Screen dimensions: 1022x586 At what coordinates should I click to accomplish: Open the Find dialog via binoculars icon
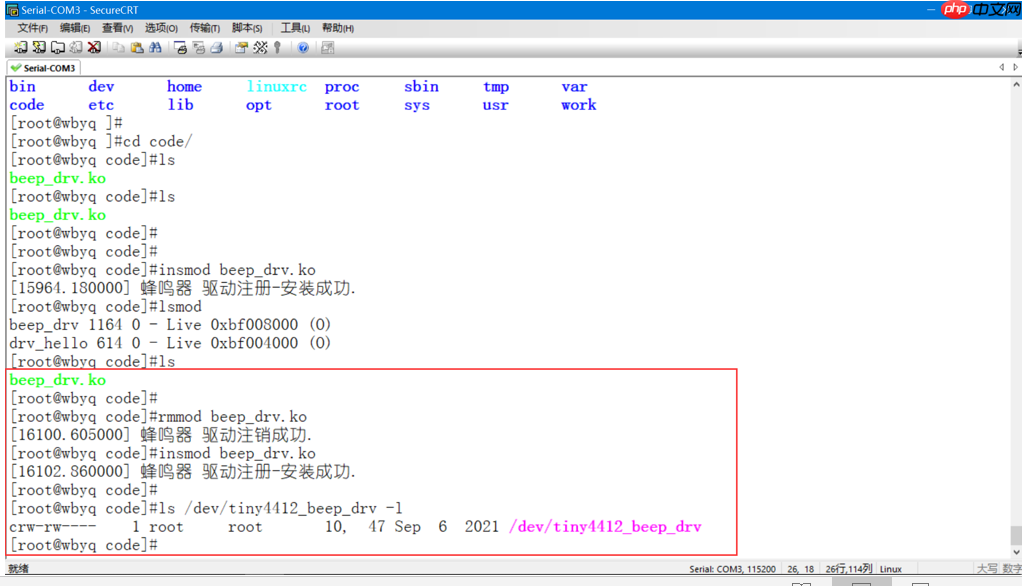pos(154,48)
